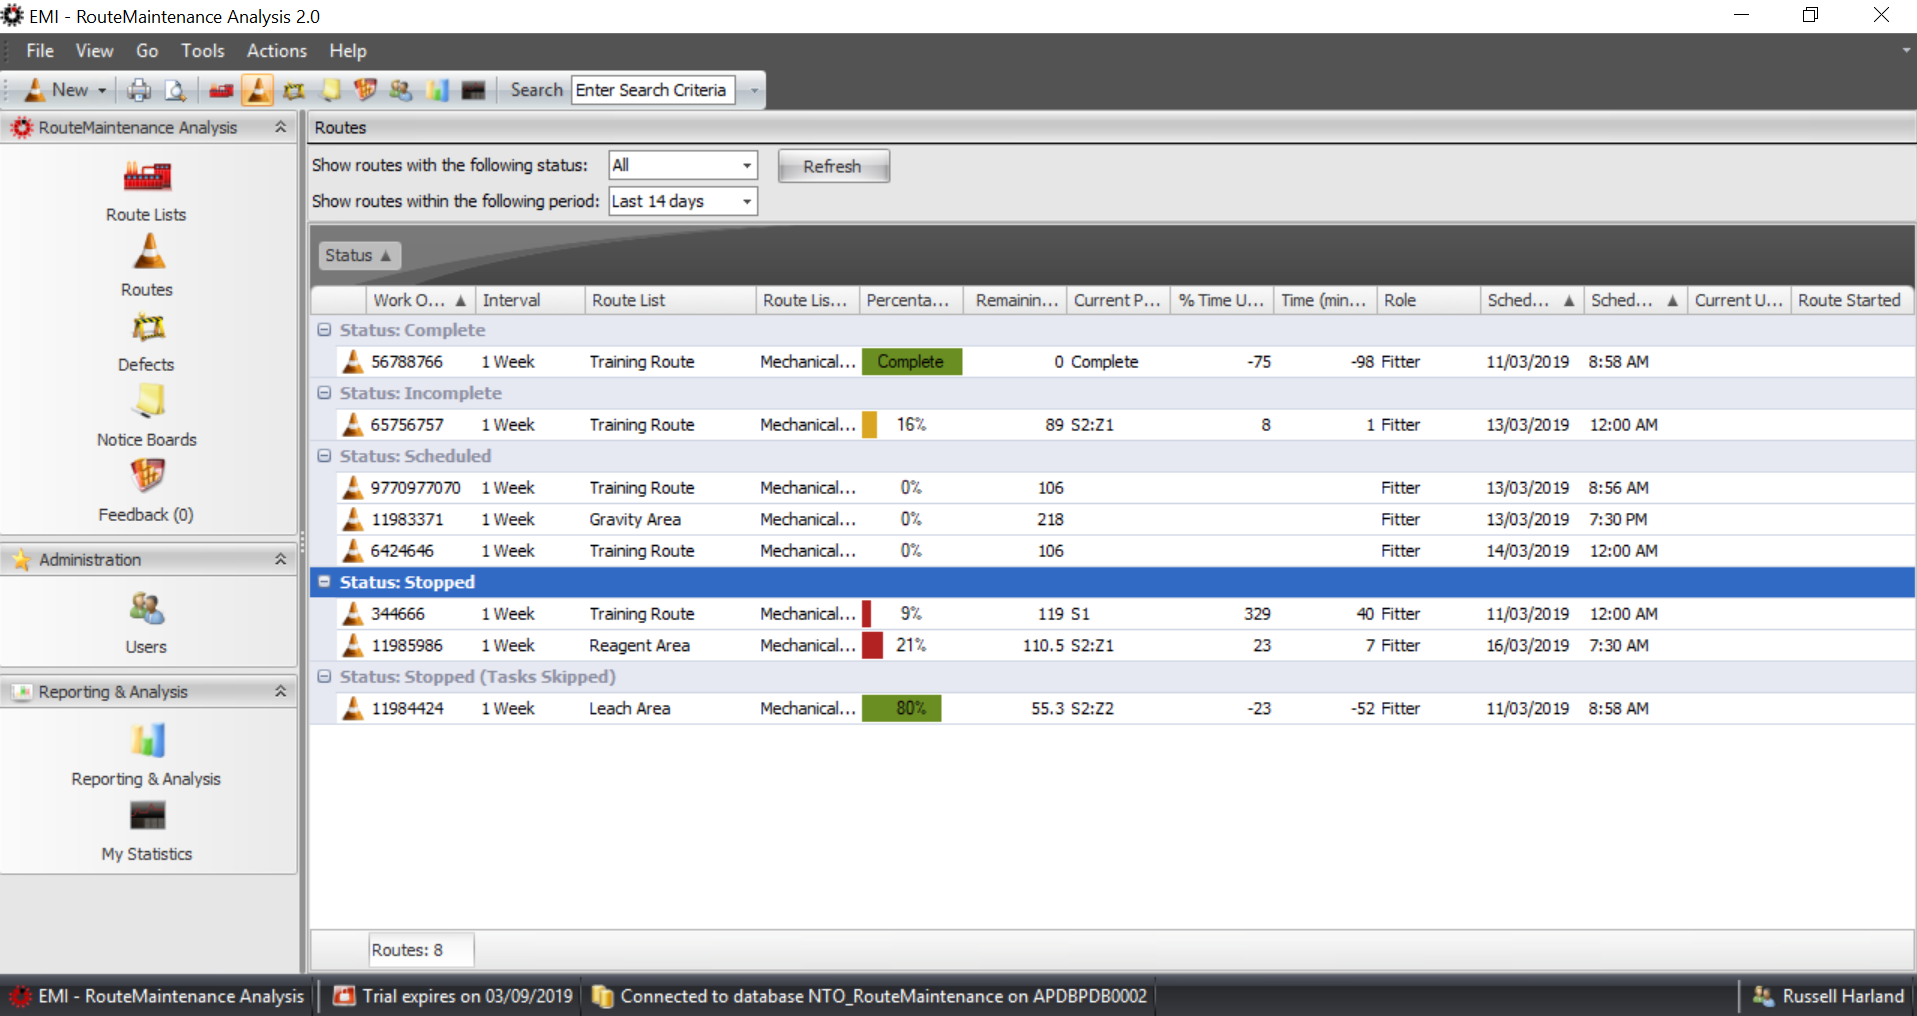Open Users under Administration
This screenshot has height=1016, width=1917.
point(147,623)
